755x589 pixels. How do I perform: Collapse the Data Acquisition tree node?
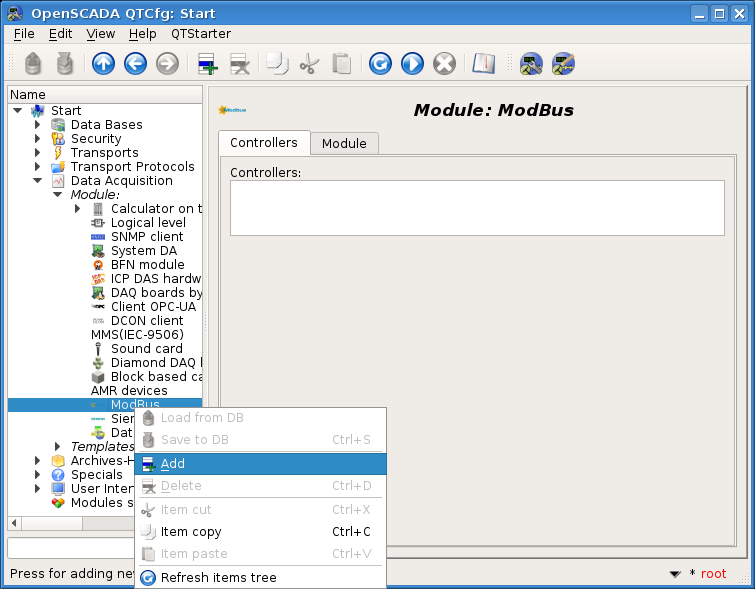click(x=38, y=181)
